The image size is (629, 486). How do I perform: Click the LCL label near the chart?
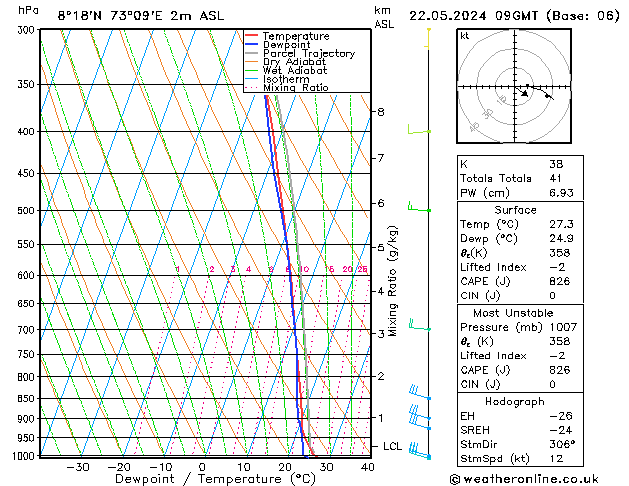[392, 446]
